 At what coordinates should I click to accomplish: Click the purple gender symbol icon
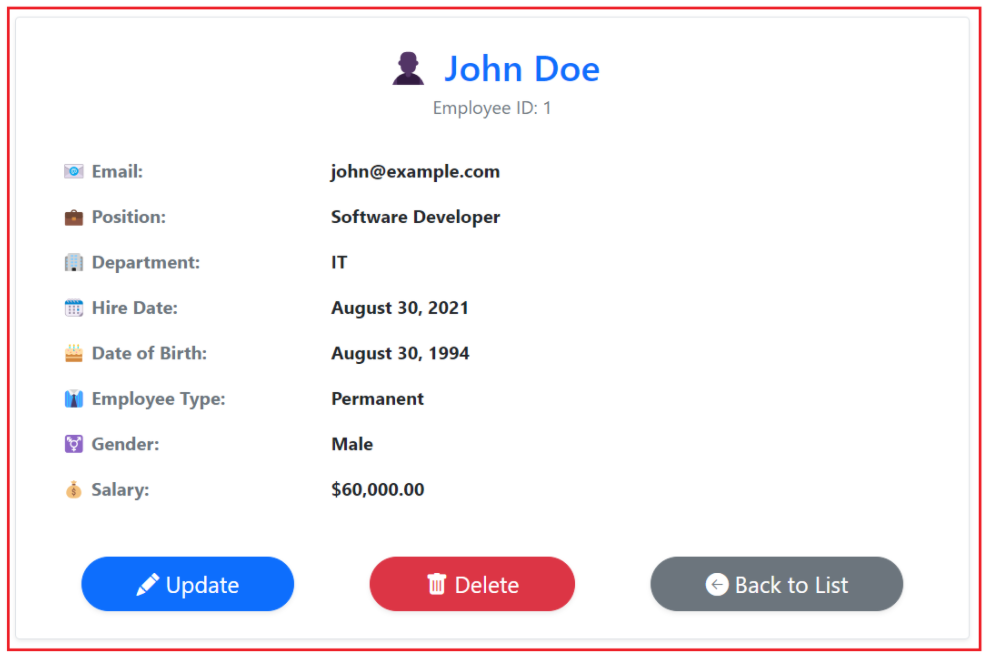(74, 444)
